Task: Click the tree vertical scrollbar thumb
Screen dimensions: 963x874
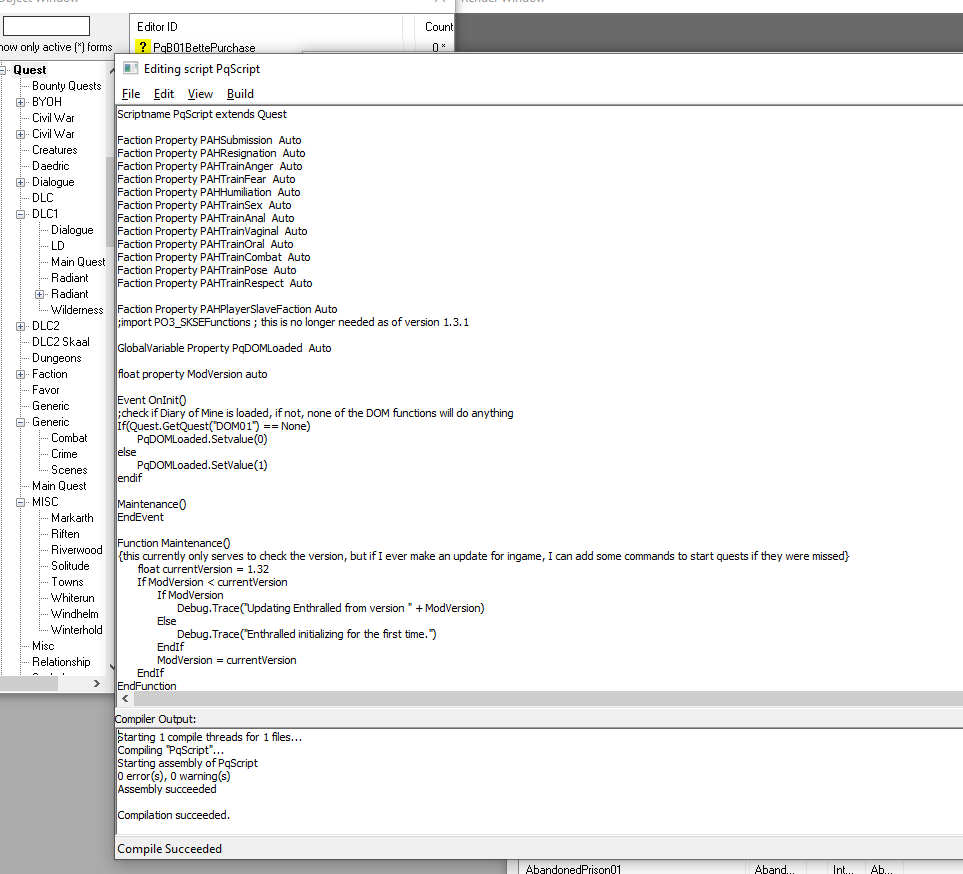Action: point(110,201)
